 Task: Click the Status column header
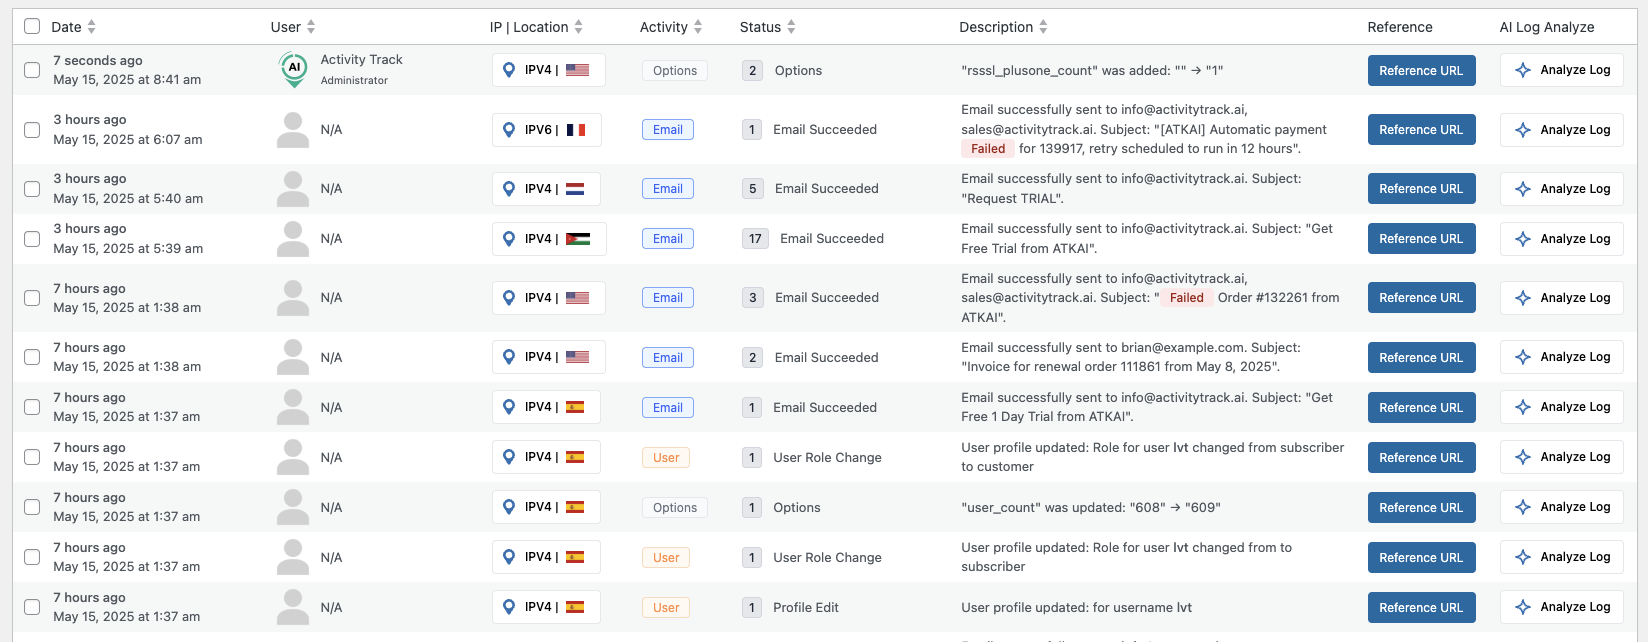point(760,27)
